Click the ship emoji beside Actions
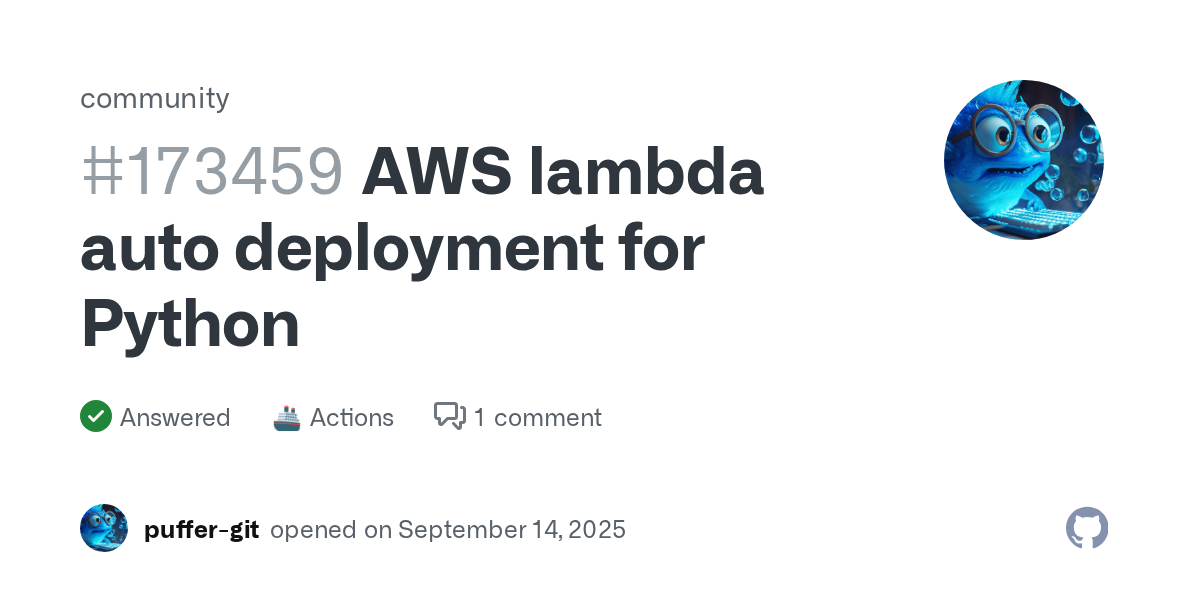Viewport: 1200px width, 600px height. point(287,417)
